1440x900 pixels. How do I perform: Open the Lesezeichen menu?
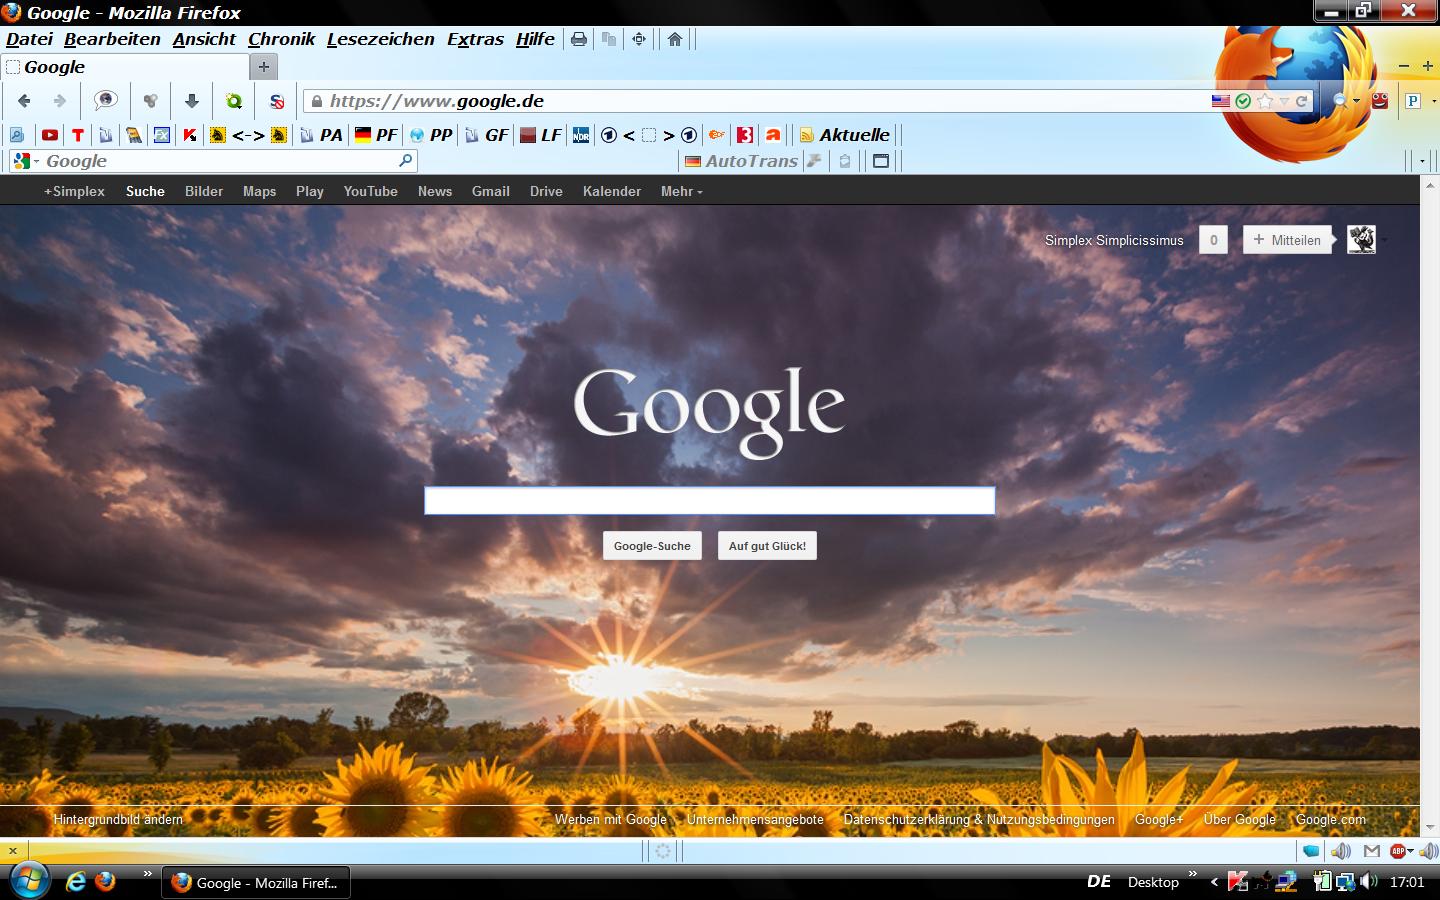[x=380, y=39]
